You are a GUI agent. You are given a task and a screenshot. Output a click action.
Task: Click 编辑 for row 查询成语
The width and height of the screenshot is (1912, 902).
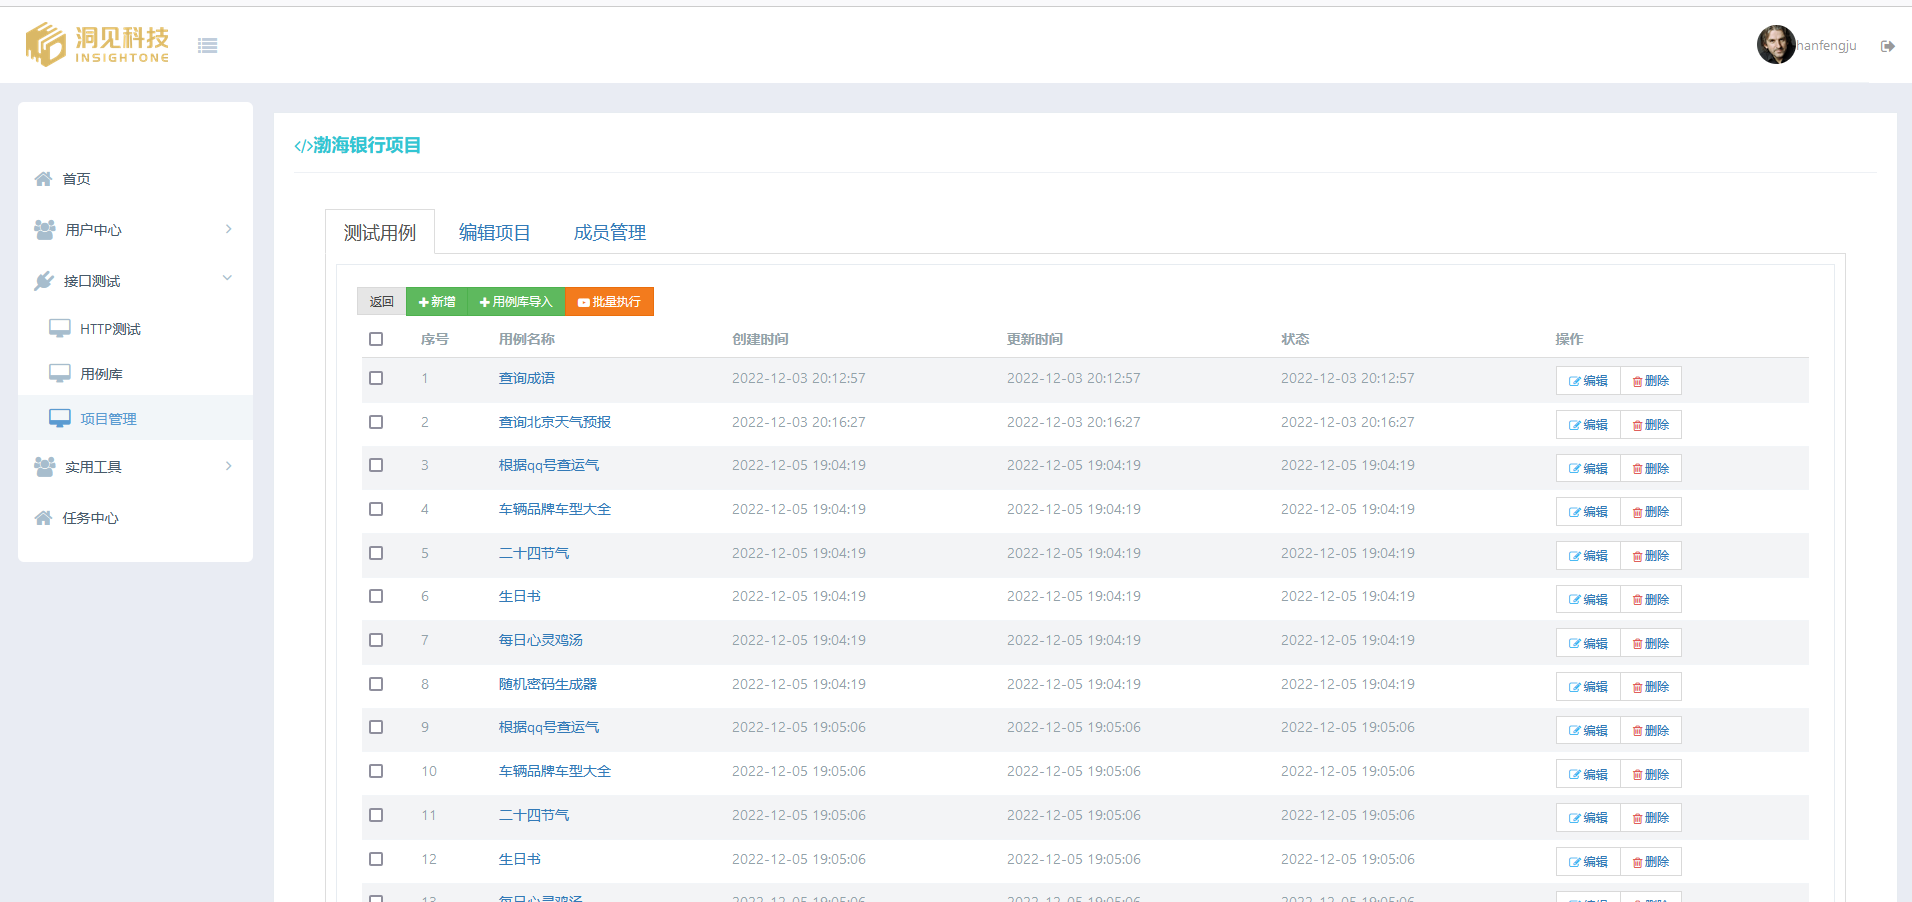1588,381
